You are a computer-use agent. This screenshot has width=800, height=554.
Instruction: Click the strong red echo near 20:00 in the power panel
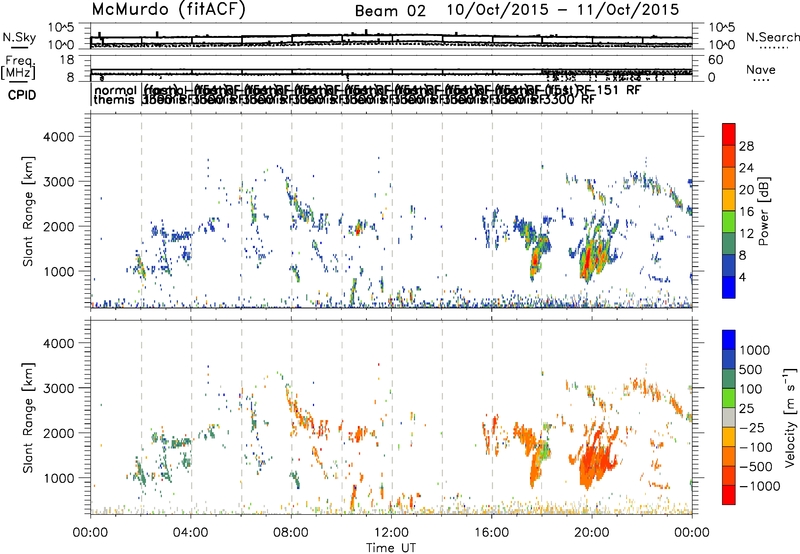point(588,256)
